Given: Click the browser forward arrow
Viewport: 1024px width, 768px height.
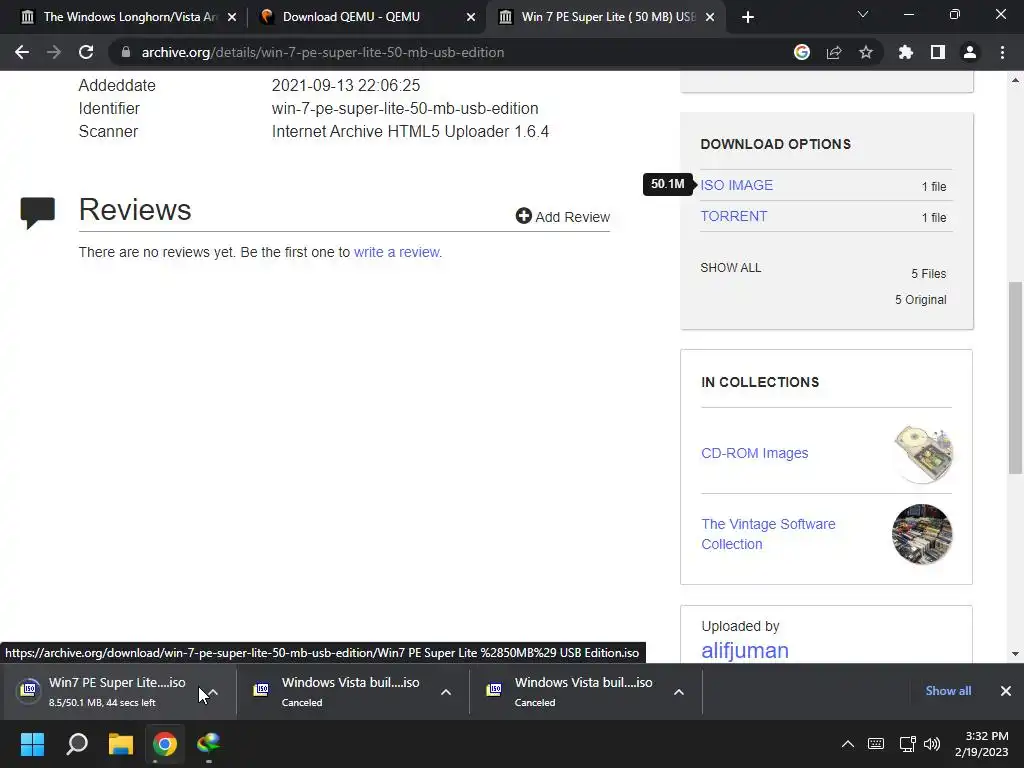Looking at the screenshot, I should pyautogui.click(x=54, y=52).
